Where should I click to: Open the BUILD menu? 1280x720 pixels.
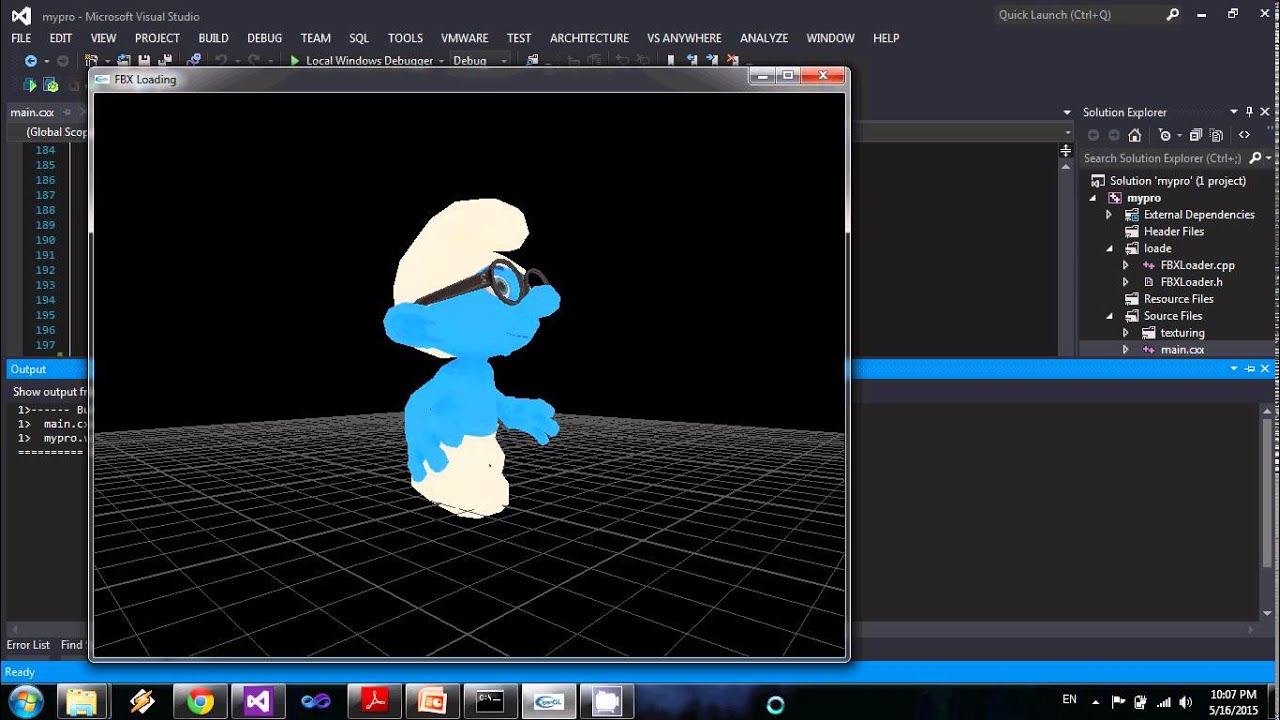[x=213, y=38]
